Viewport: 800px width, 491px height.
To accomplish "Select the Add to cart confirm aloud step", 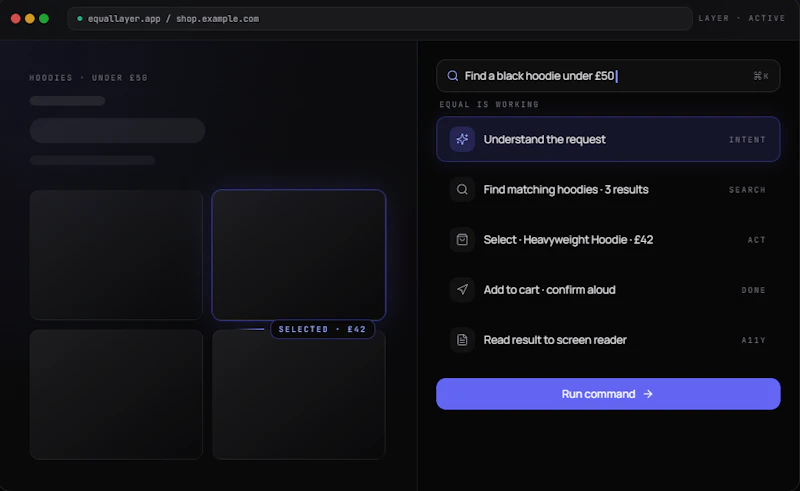I will point(608,289).
